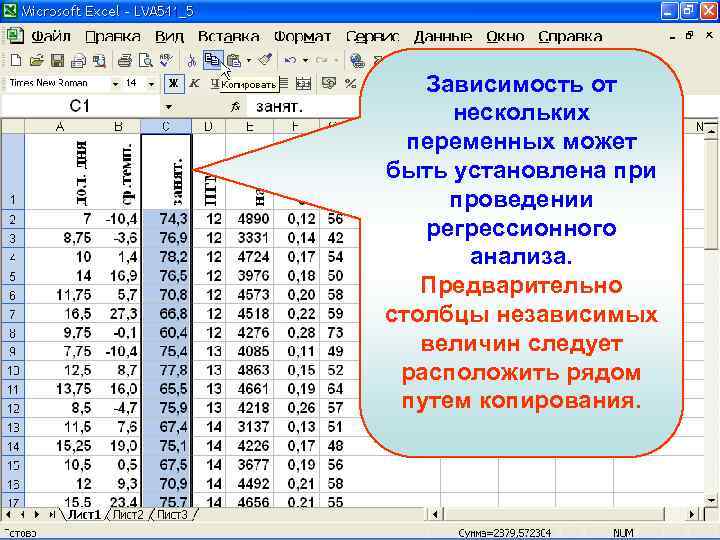The height and width of the screenshot is (540, 720).
Task: Toggle italic К formatting
Action: coord(195,84)
